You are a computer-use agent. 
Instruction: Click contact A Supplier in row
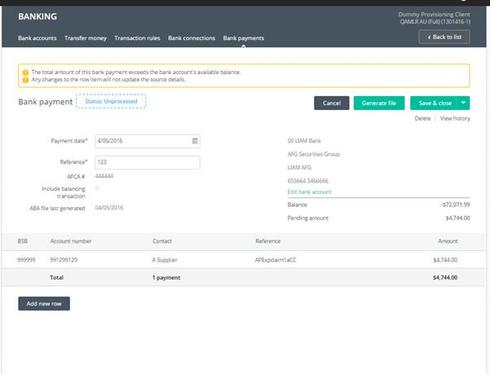tap(165, 260)
